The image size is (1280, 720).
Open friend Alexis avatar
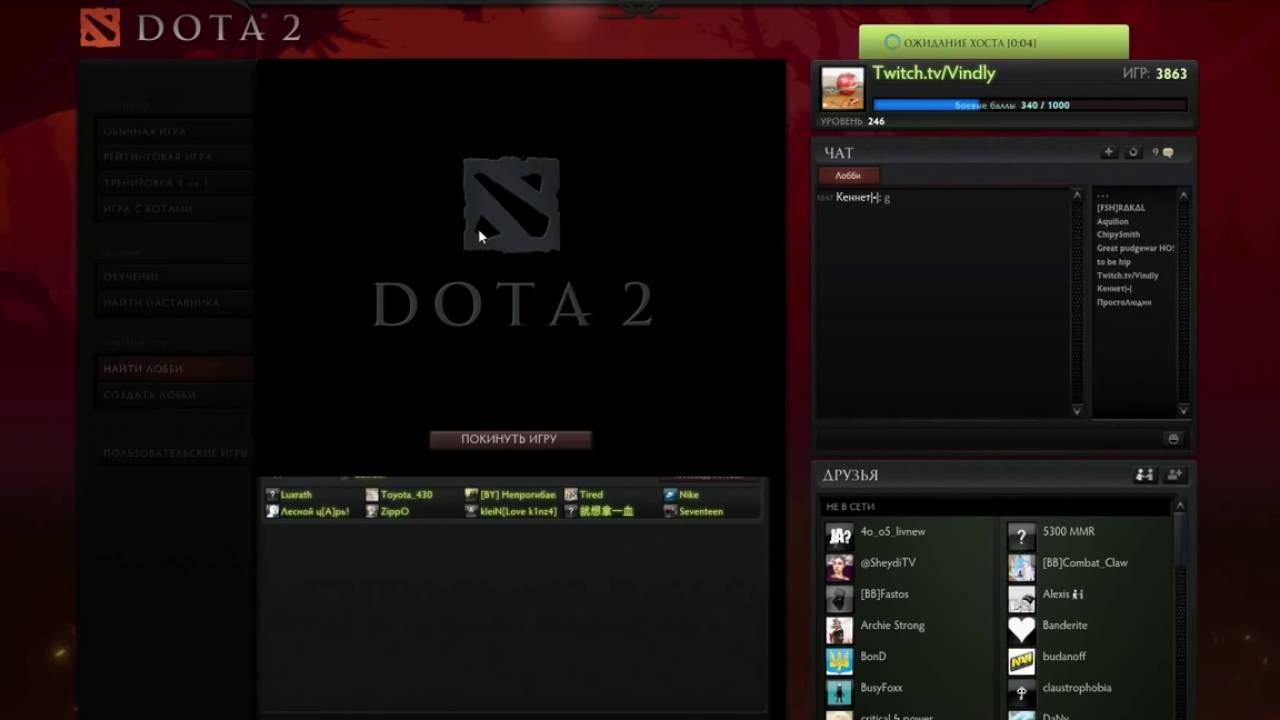pos(1021,599)
